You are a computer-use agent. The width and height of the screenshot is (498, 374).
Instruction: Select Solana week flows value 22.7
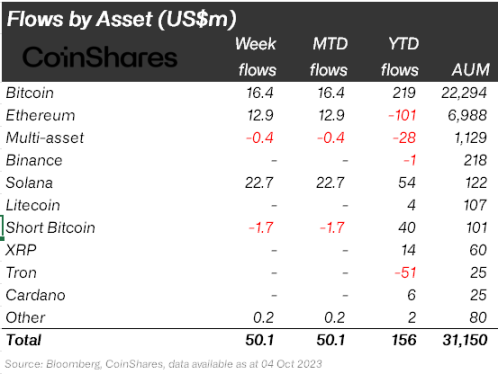point(259,183)
